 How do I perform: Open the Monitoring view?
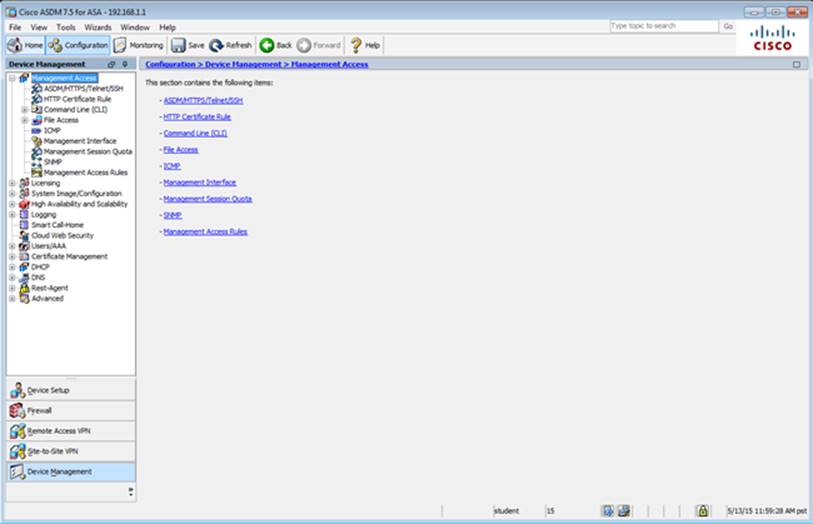138,45
